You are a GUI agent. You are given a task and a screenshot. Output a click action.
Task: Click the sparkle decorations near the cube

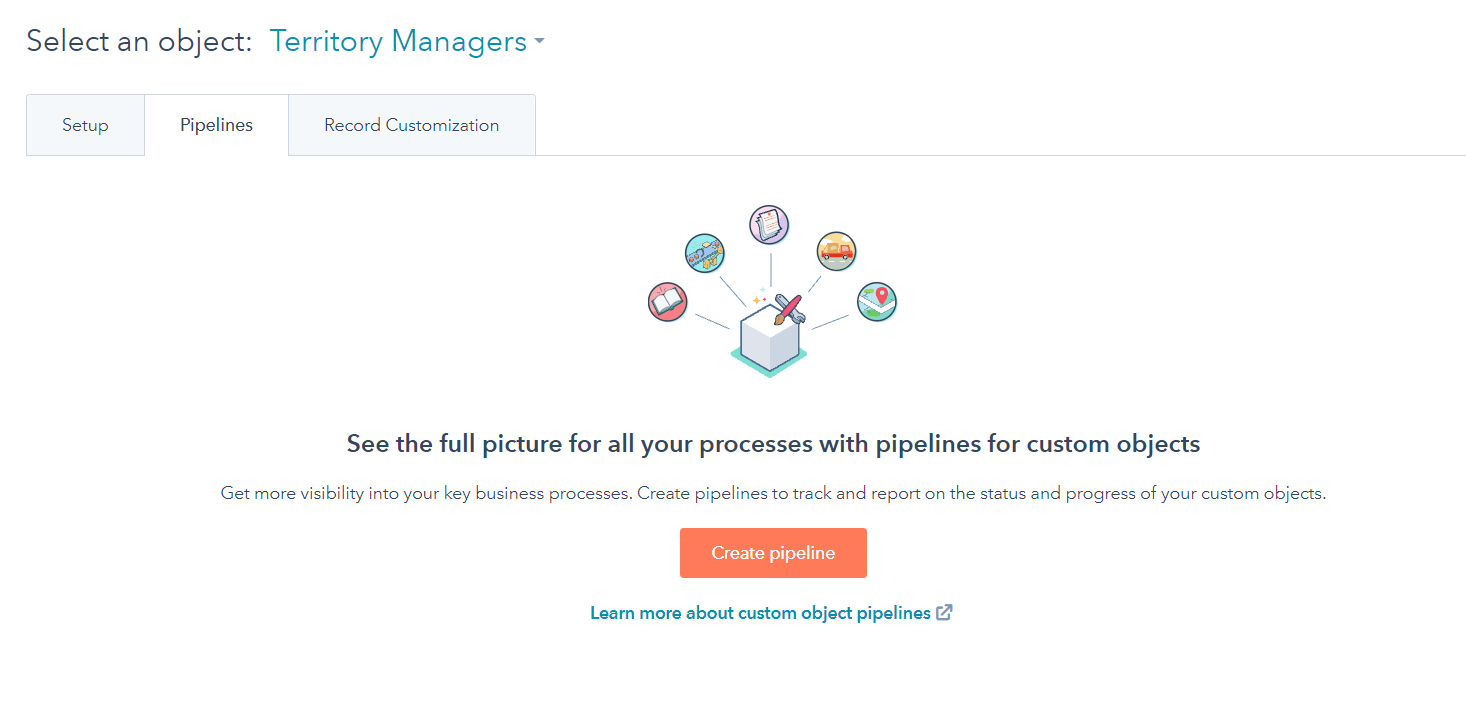(x=759, y=297)
